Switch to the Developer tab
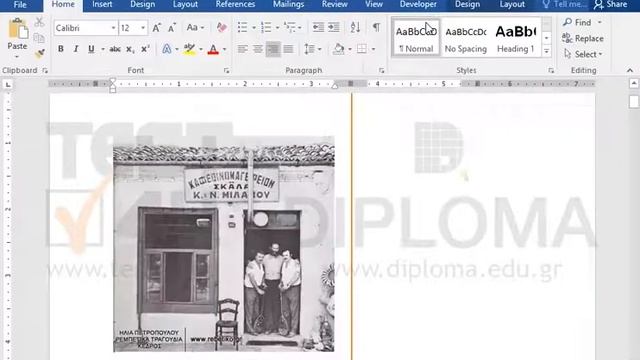This screenshot has width=640, height=360. 418,5
